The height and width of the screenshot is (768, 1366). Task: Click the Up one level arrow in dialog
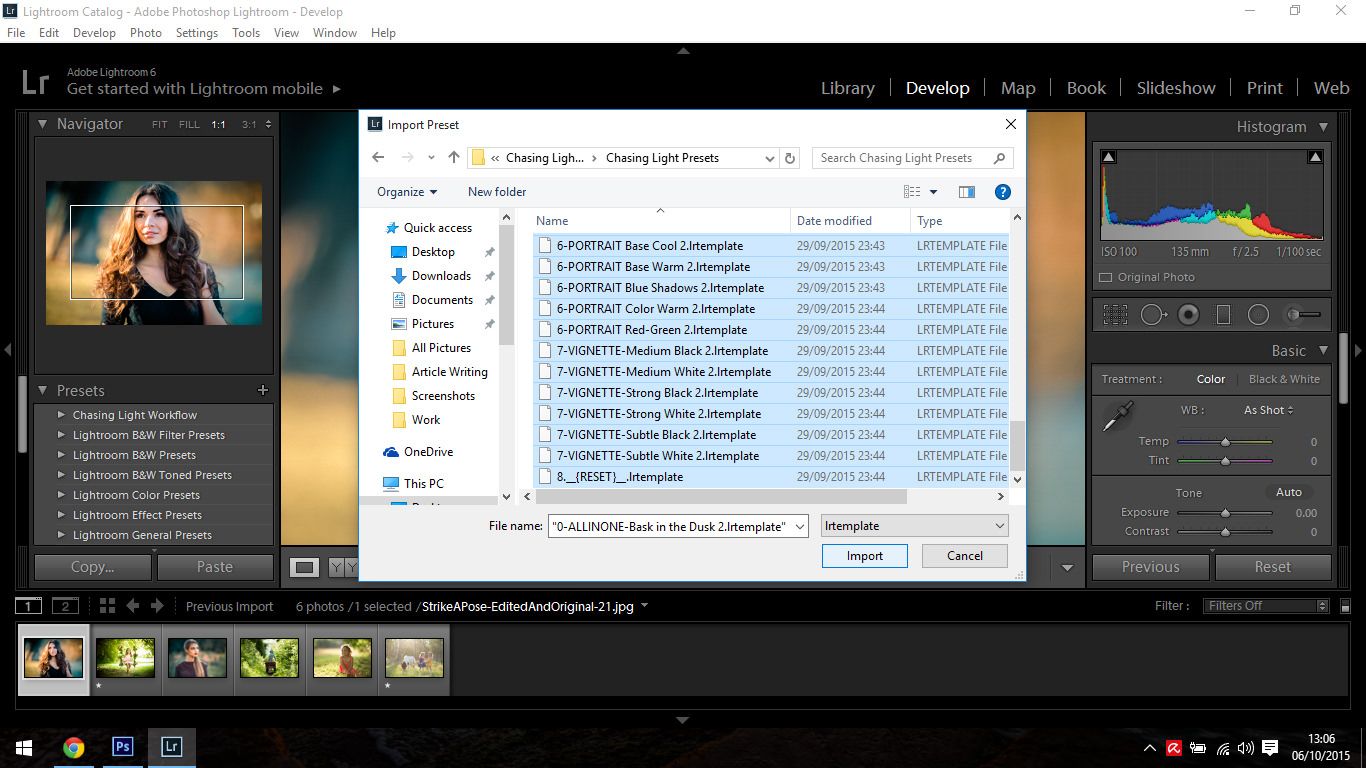[x=454, y=157]
